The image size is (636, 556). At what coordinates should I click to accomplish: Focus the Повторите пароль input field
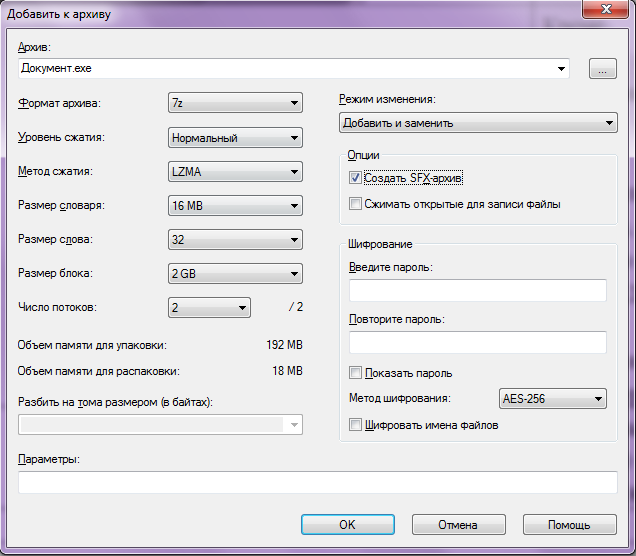(x=478, y=342)
